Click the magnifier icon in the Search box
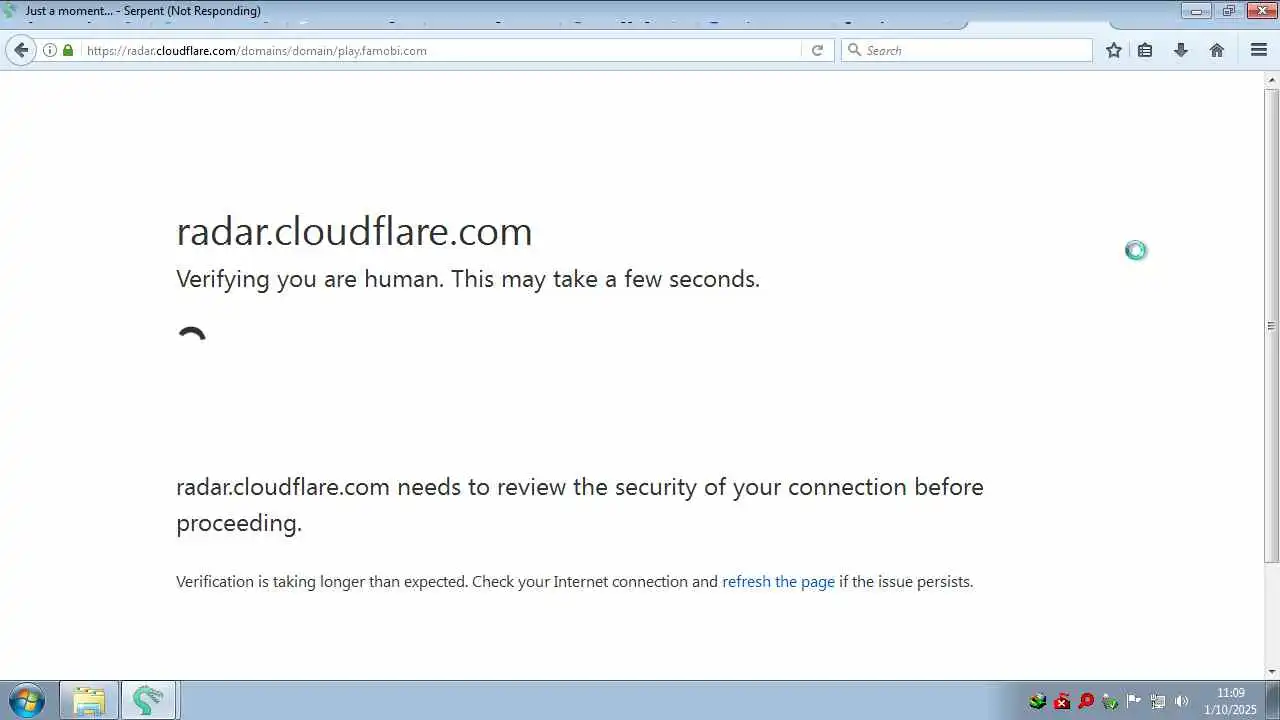1280x720 pixels. [x=854, y=50]
